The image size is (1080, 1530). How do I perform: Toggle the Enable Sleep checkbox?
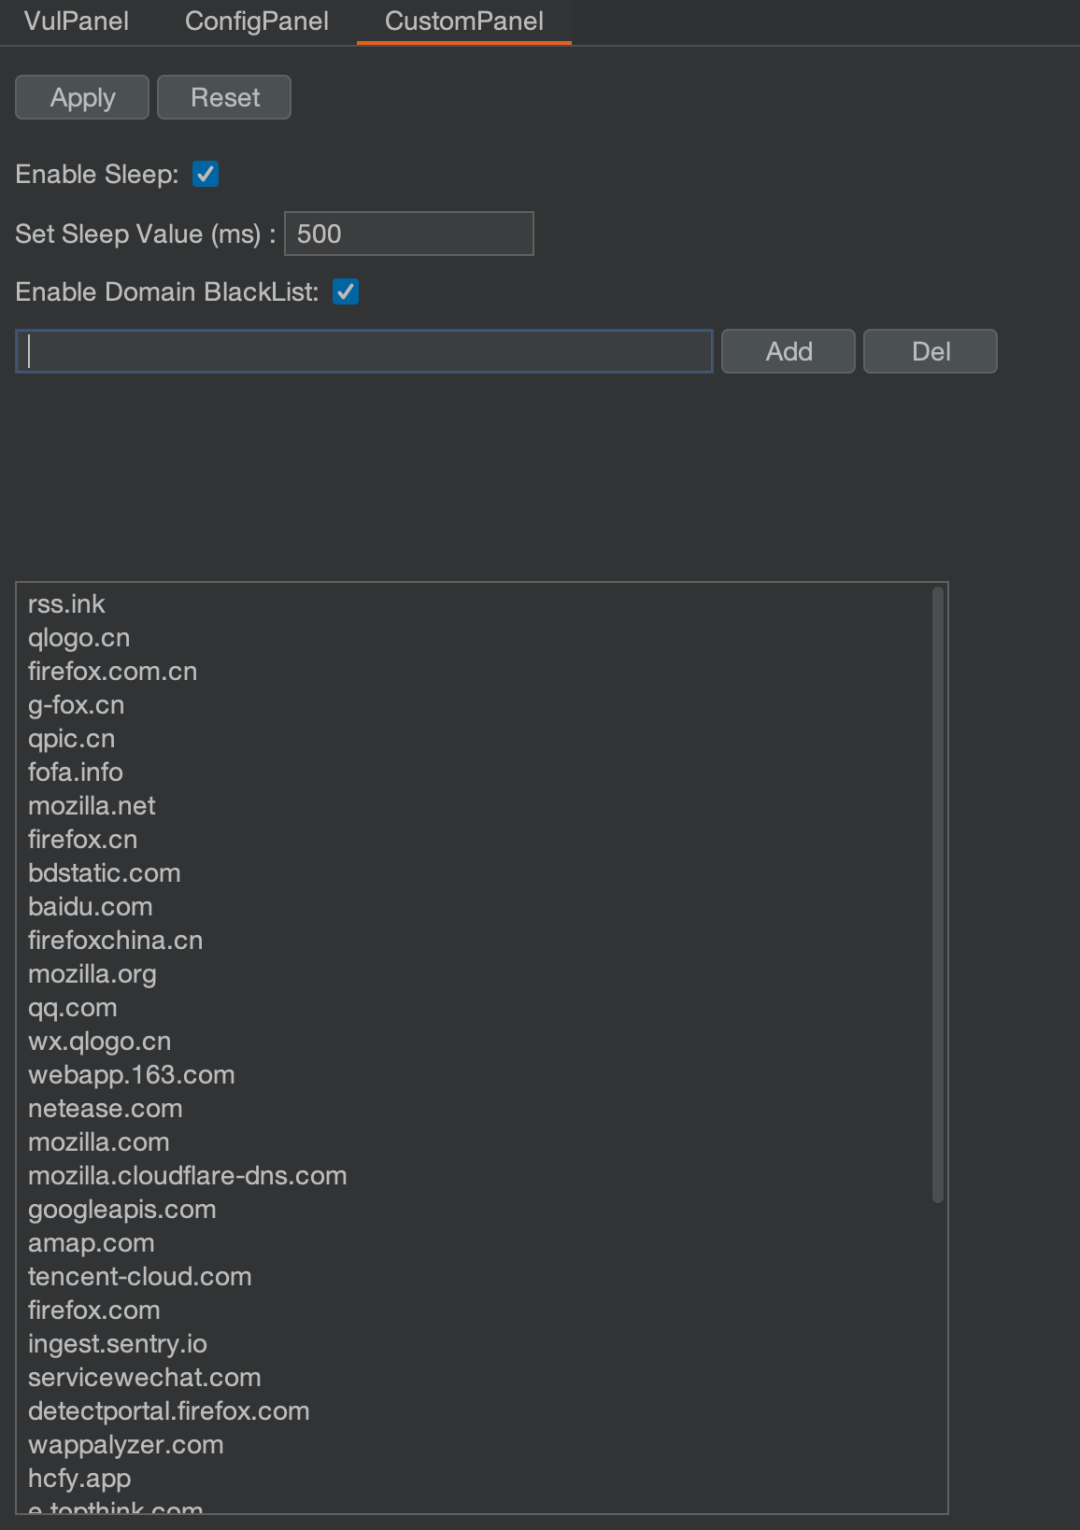tap(205, 174)
